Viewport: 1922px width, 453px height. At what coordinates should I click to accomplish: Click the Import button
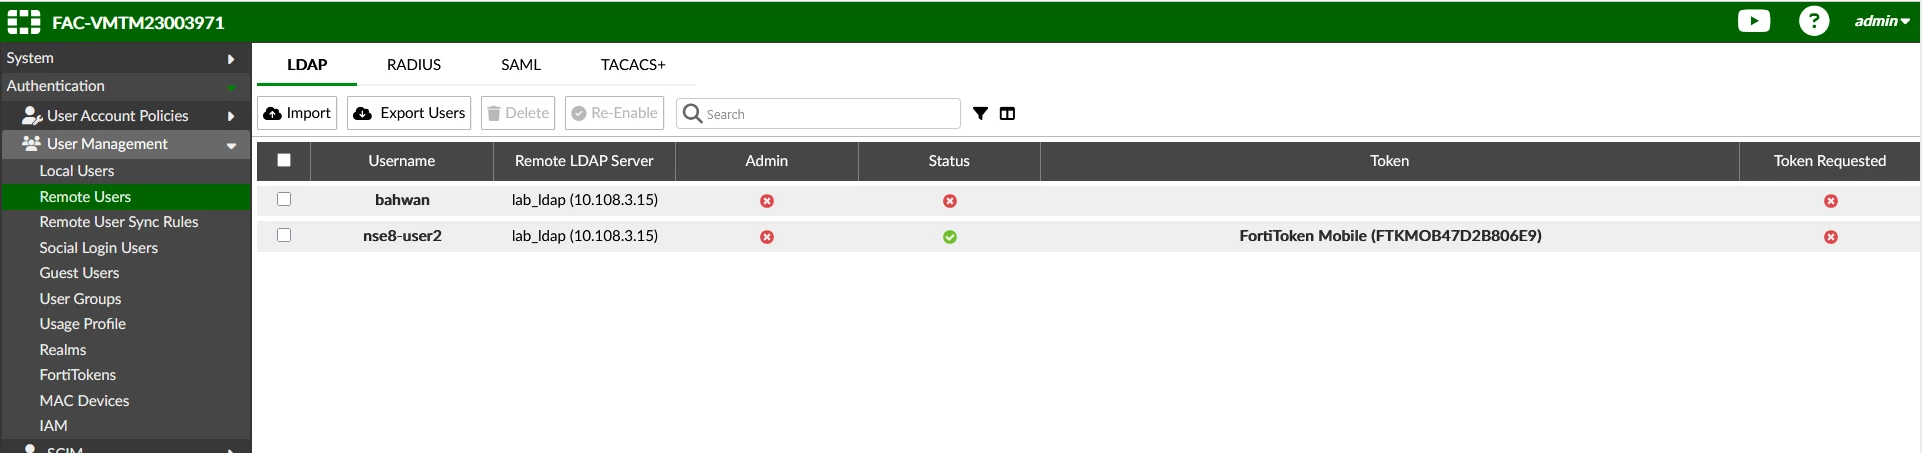pyautogui.click(x=297, y=113)
